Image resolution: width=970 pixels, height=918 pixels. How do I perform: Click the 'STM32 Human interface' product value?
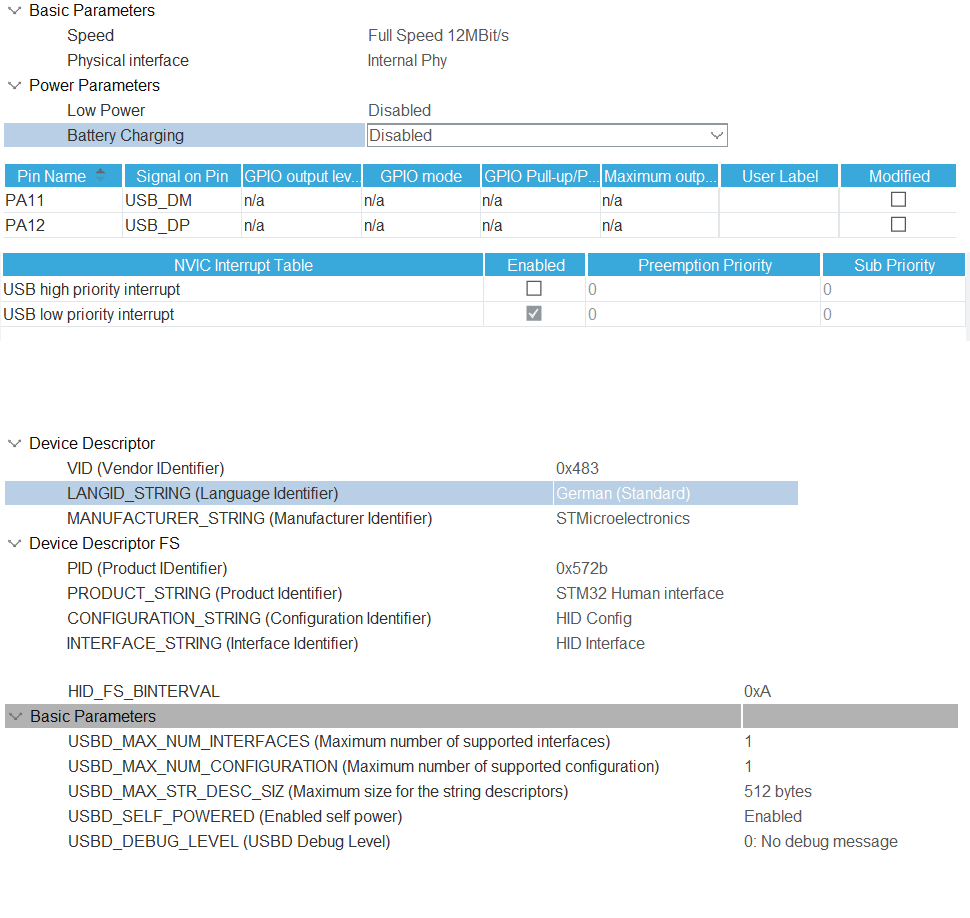(x=640, y=593)
